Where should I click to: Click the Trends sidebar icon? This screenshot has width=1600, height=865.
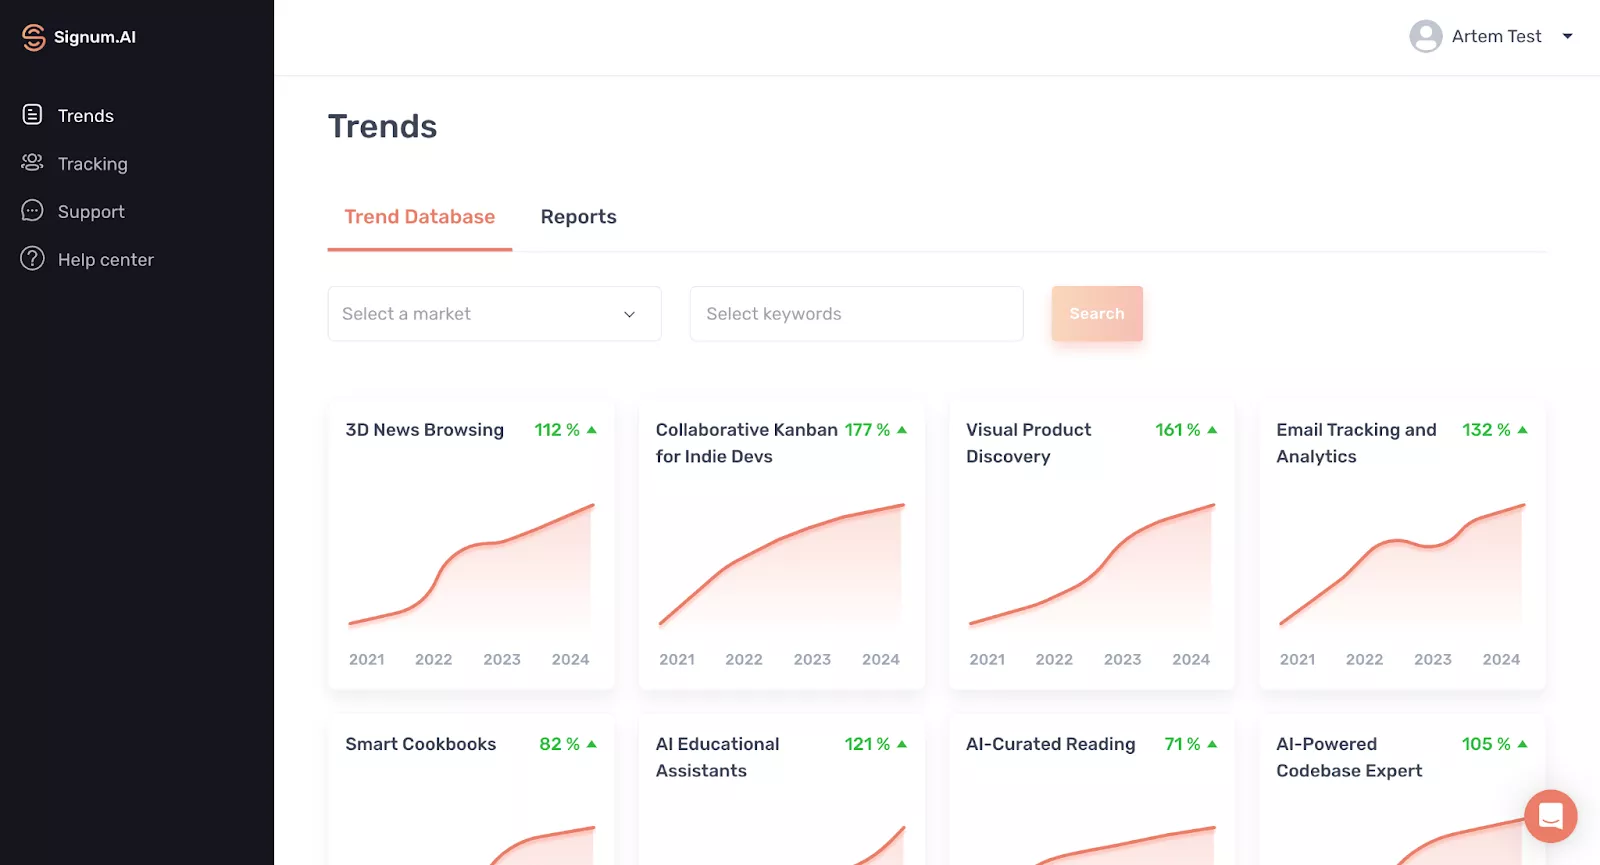coord(32,115)
